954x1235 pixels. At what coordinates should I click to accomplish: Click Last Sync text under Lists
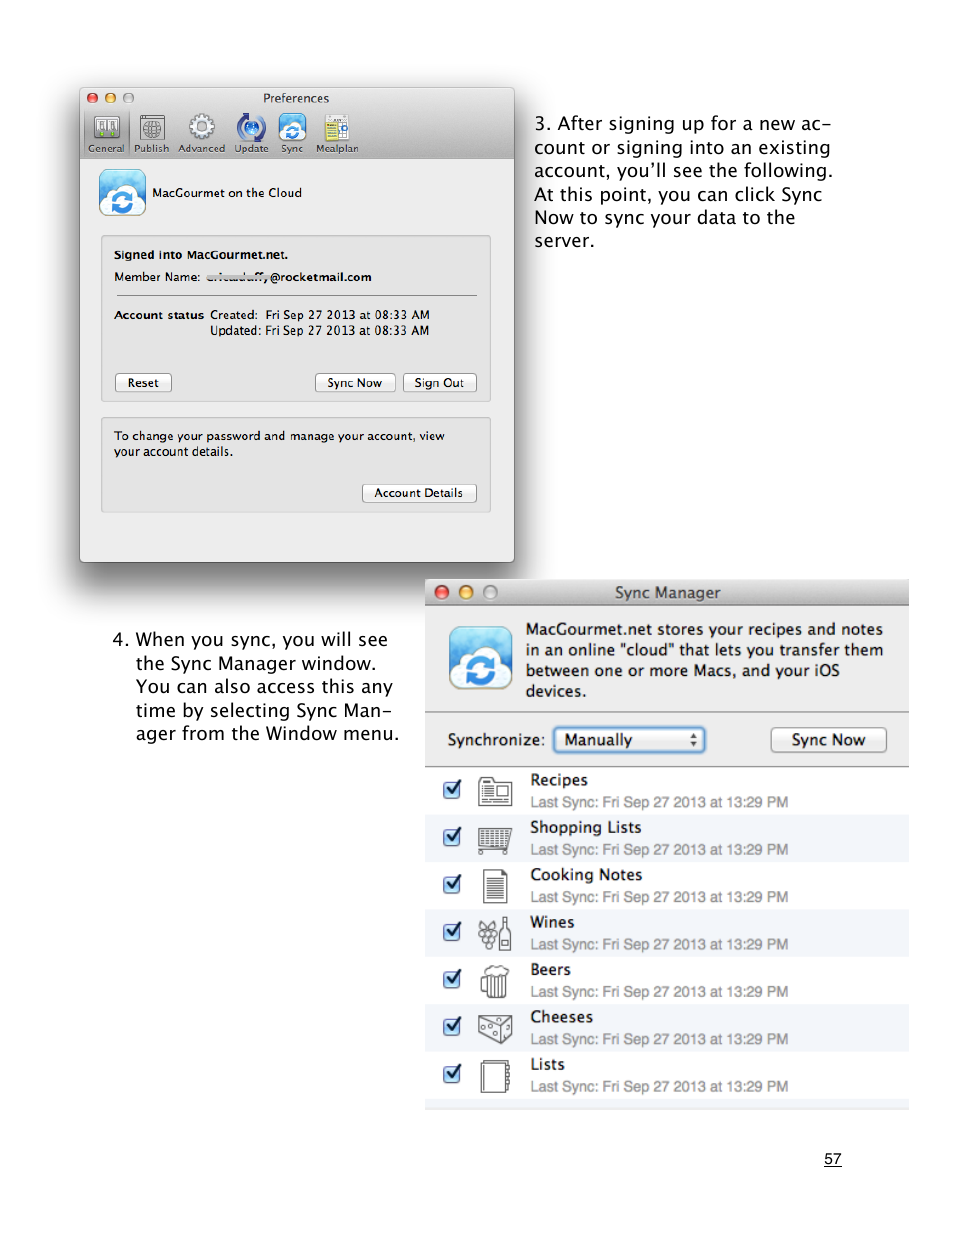[659, 1086]
